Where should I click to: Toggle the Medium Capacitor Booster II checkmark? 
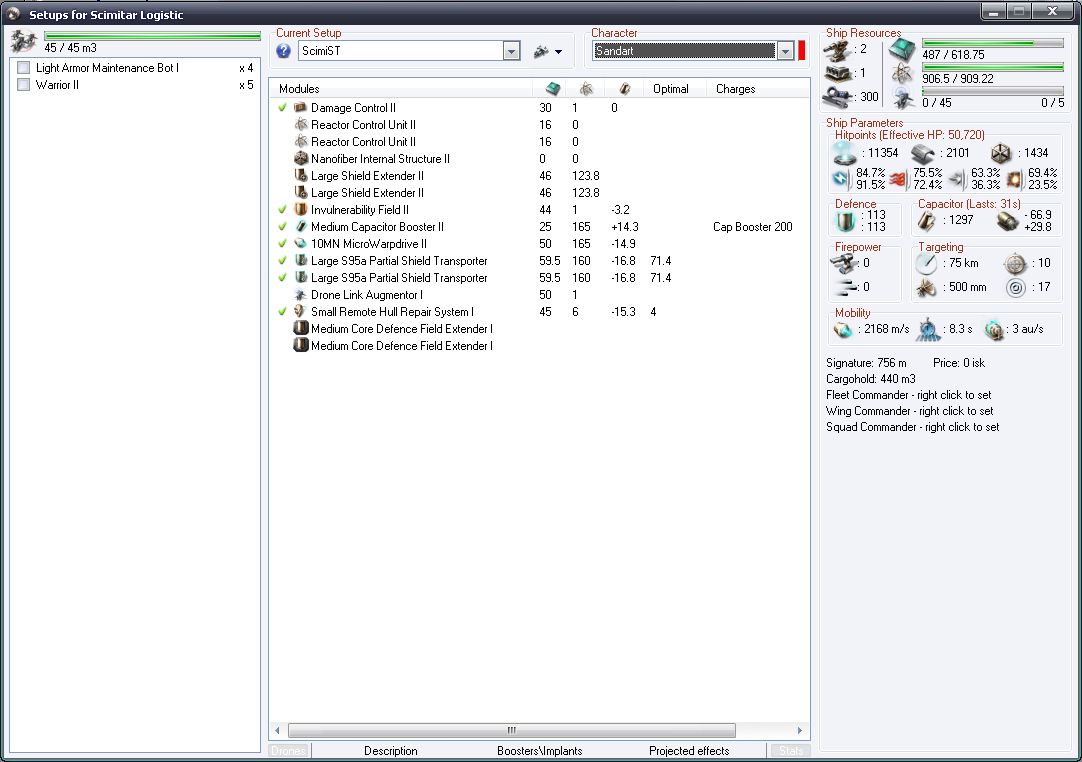pyautogui.click(x=282, y=226)
